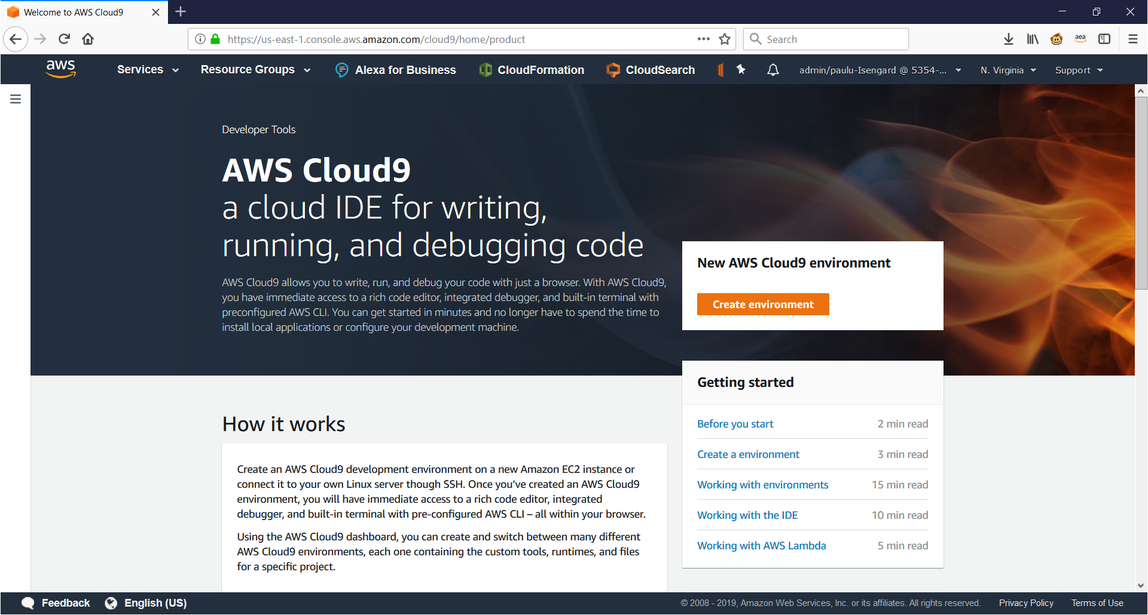Open the notifications bell

pyautogui.click(x=772, y=70)
